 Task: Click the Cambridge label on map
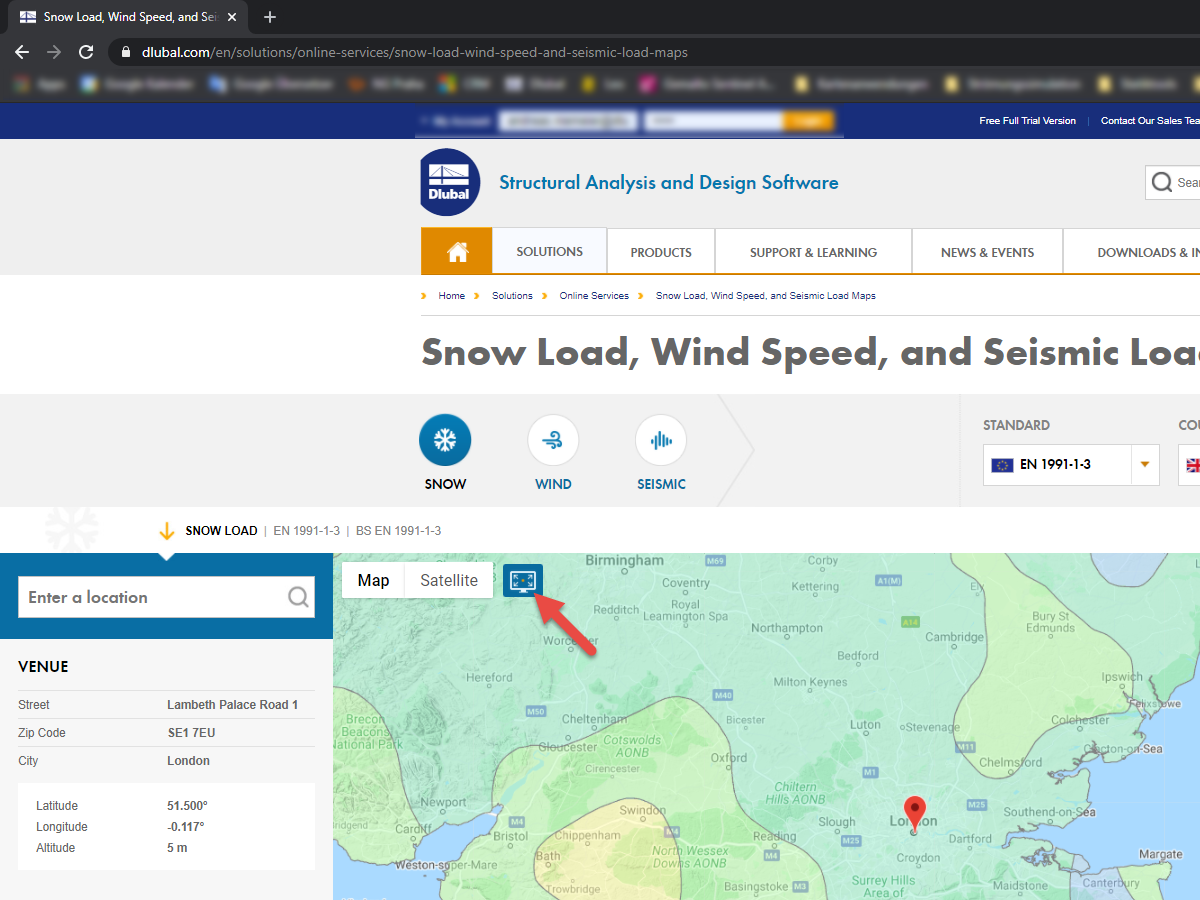[955, 637]
